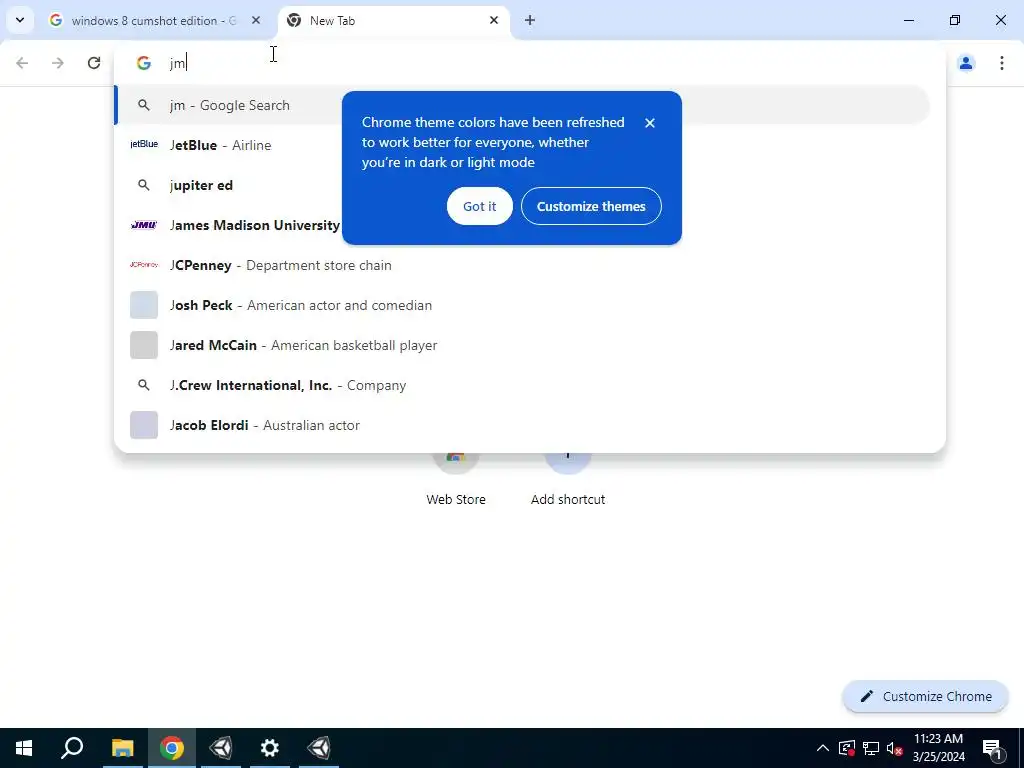Click magnifier icon beside jupiter ed

point(144,185)
